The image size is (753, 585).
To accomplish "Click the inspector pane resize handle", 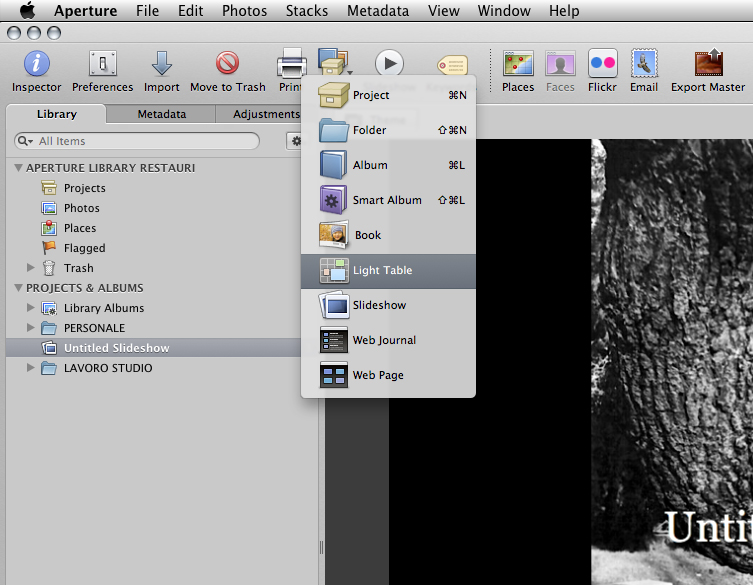I will click(321, 548).
